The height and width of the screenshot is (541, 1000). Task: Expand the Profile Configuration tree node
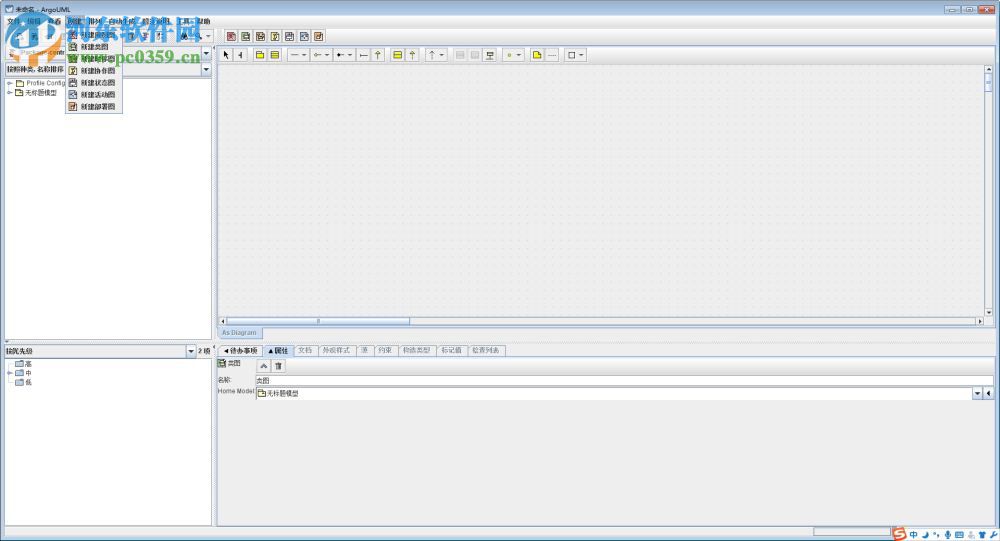point(10,83)
